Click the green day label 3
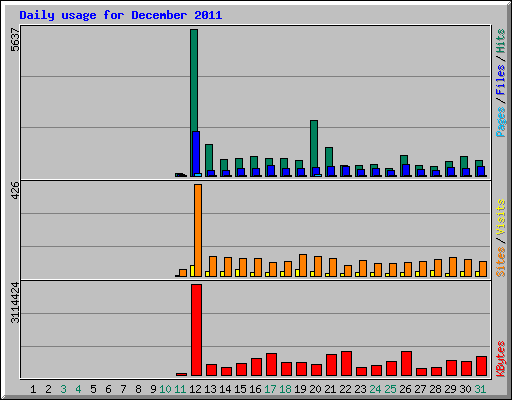The height and width of the screenshot is (400, 512). 63,389
